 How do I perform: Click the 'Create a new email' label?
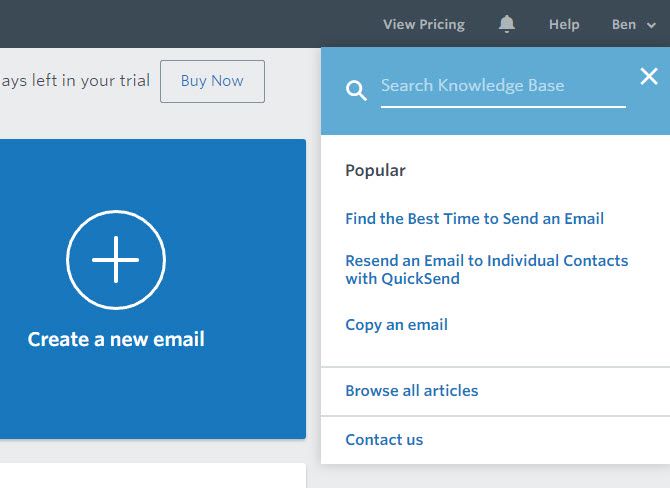pos(116,339)
